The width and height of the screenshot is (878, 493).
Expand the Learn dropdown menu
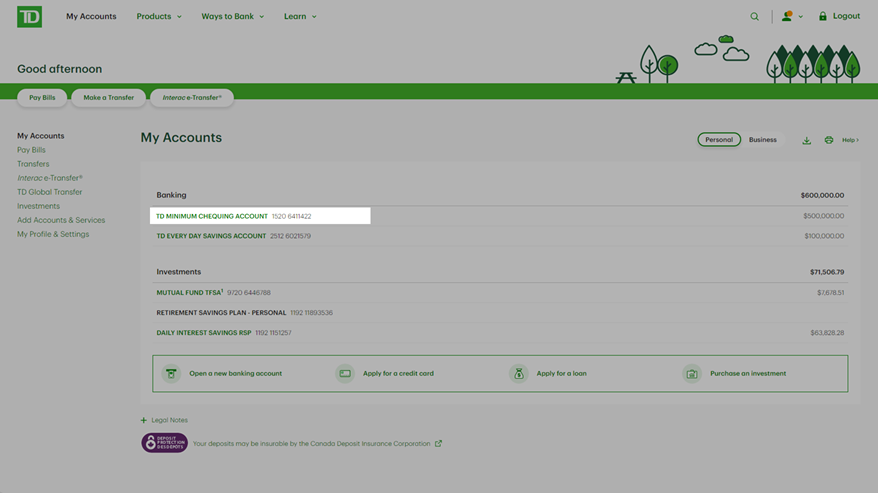[x=299, y=17]
